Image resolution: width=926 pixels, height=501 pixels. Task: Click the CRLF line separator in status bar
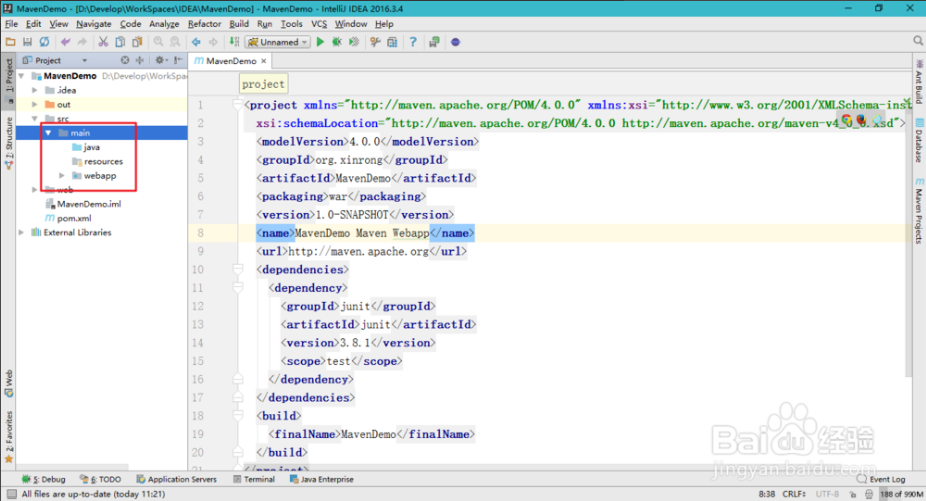pyautogui.click(x=794, y=494)
